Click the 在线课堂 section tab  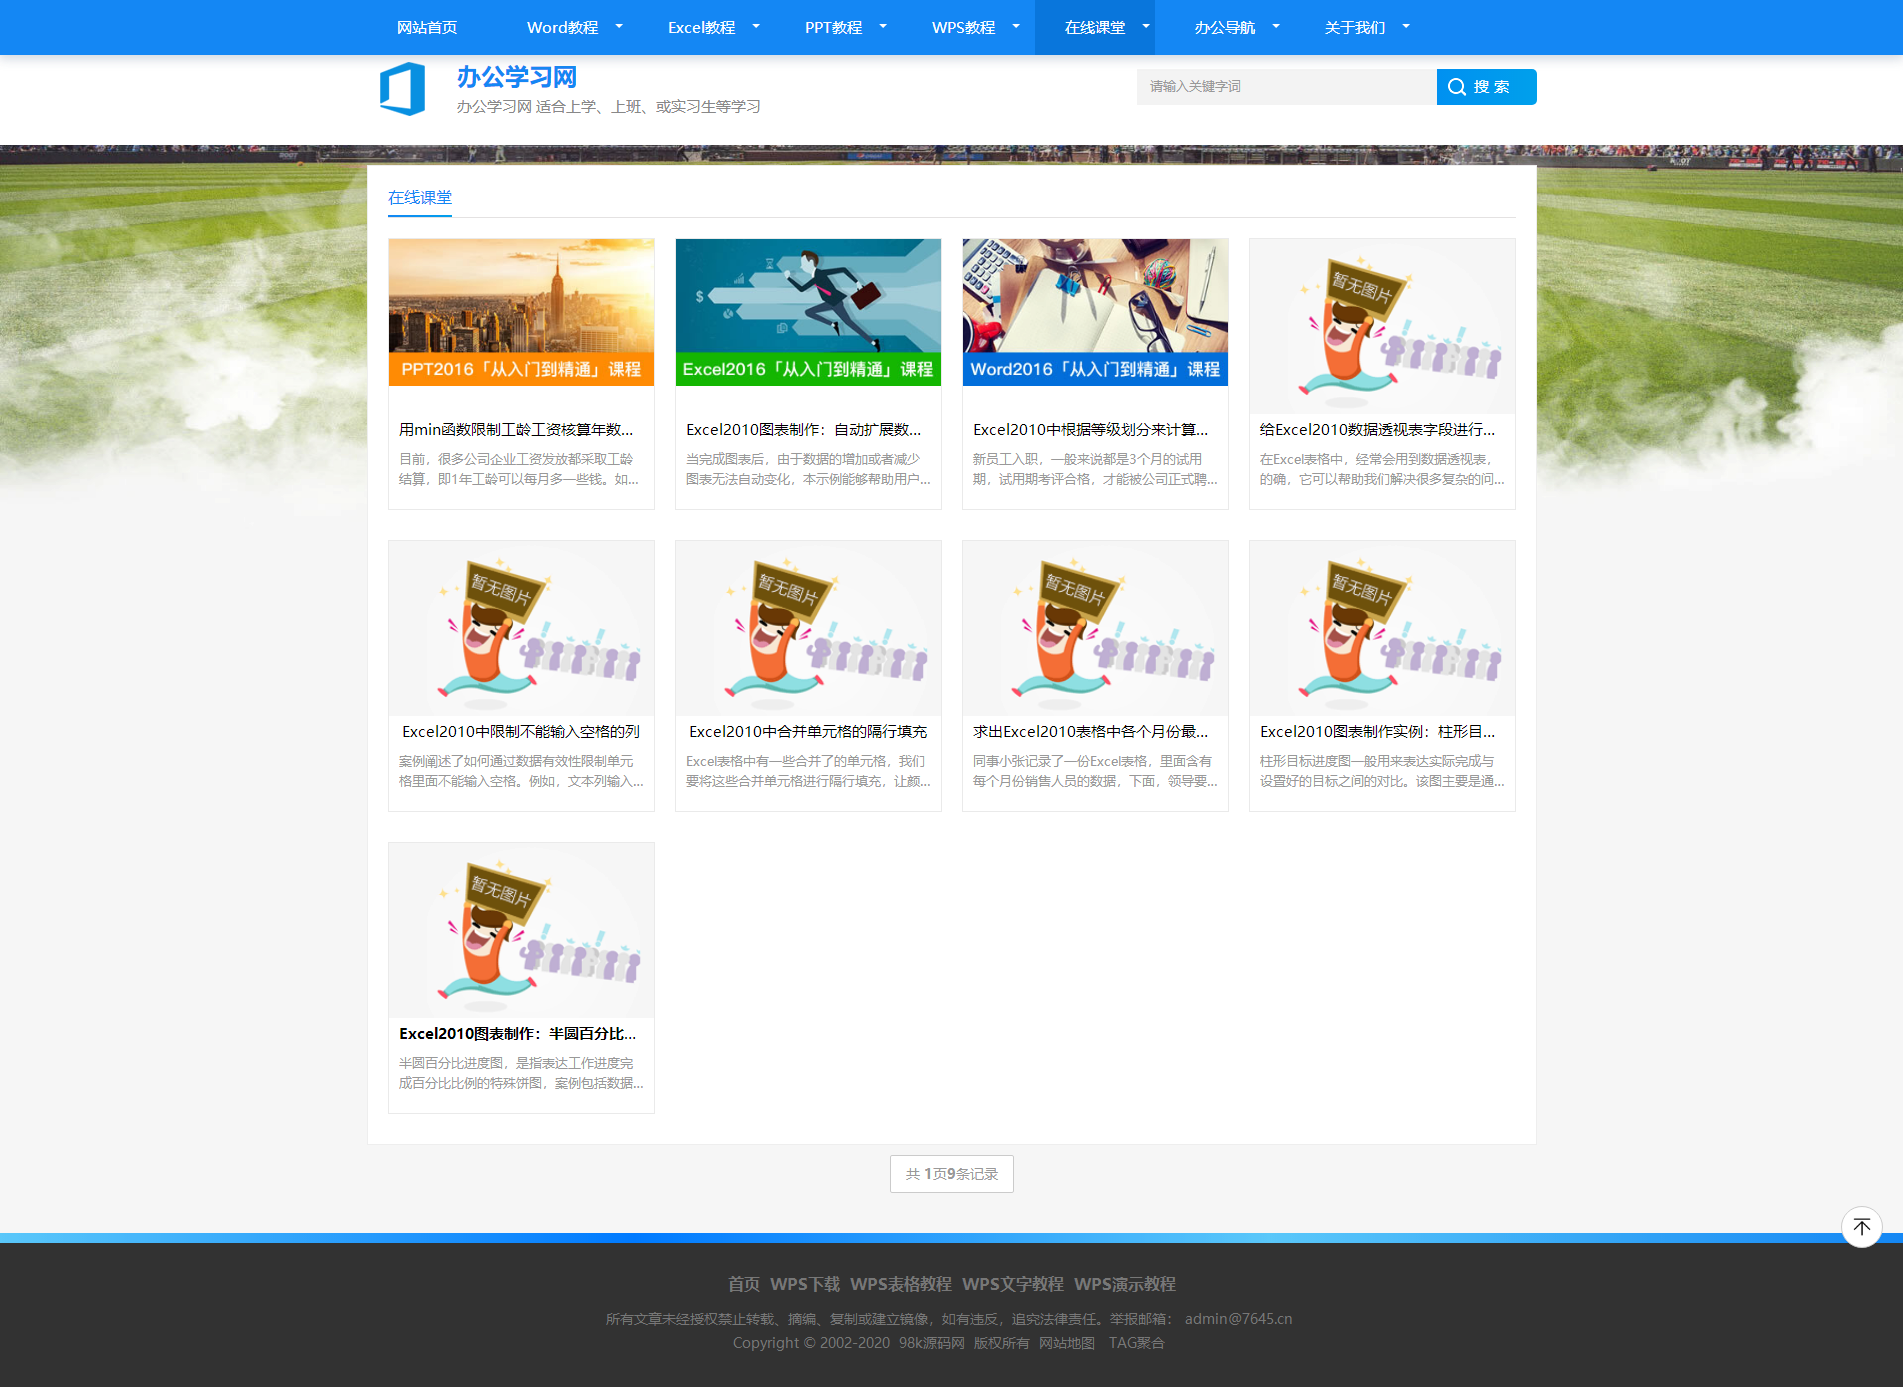click(420, 198)
